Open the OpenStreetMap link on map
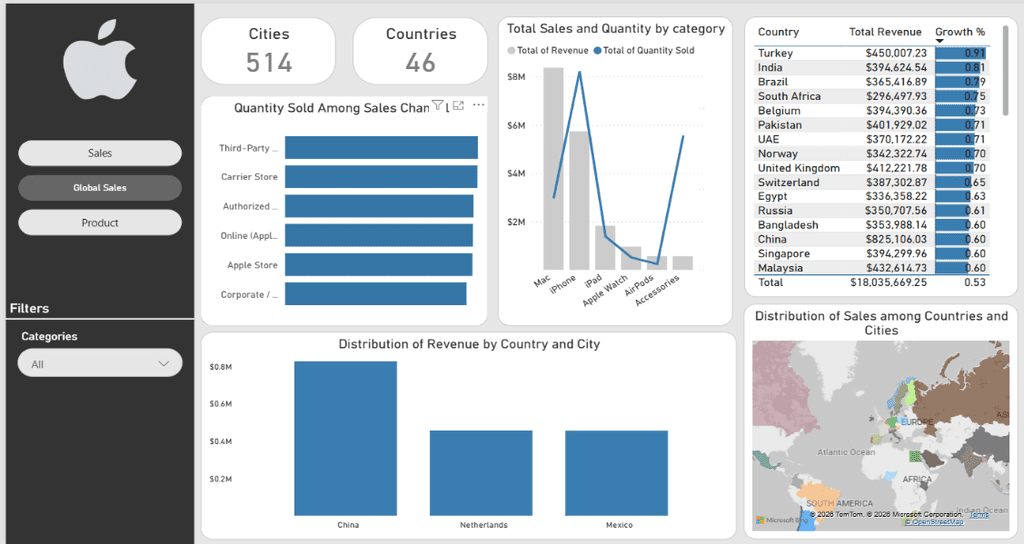This screenshot has height=544, width=1024. (x=934, y=522)
